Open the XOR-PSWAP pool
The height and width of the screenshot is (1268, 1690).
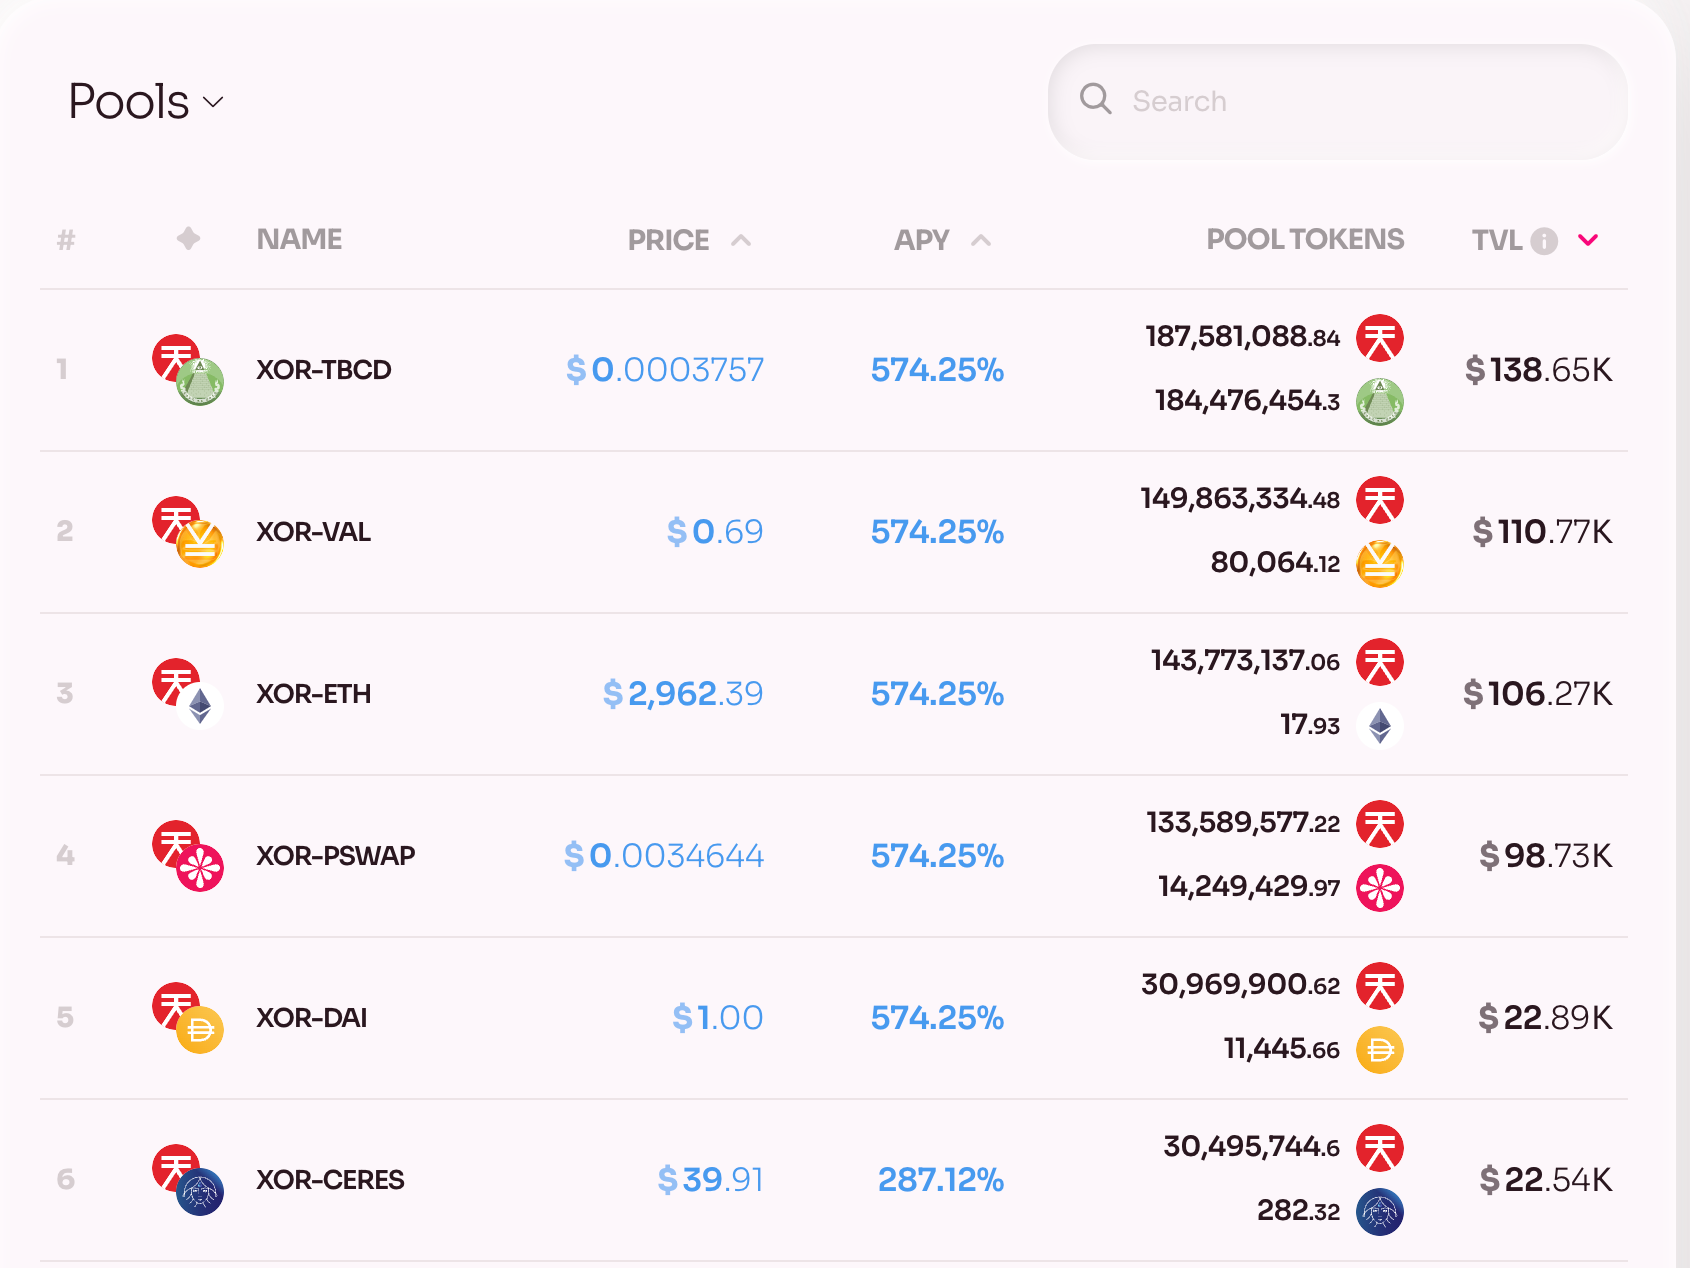(x=834, y=856)
